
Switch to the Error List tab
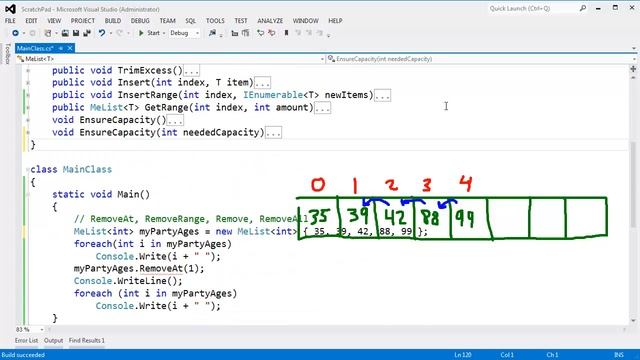[x=27, y=340]
